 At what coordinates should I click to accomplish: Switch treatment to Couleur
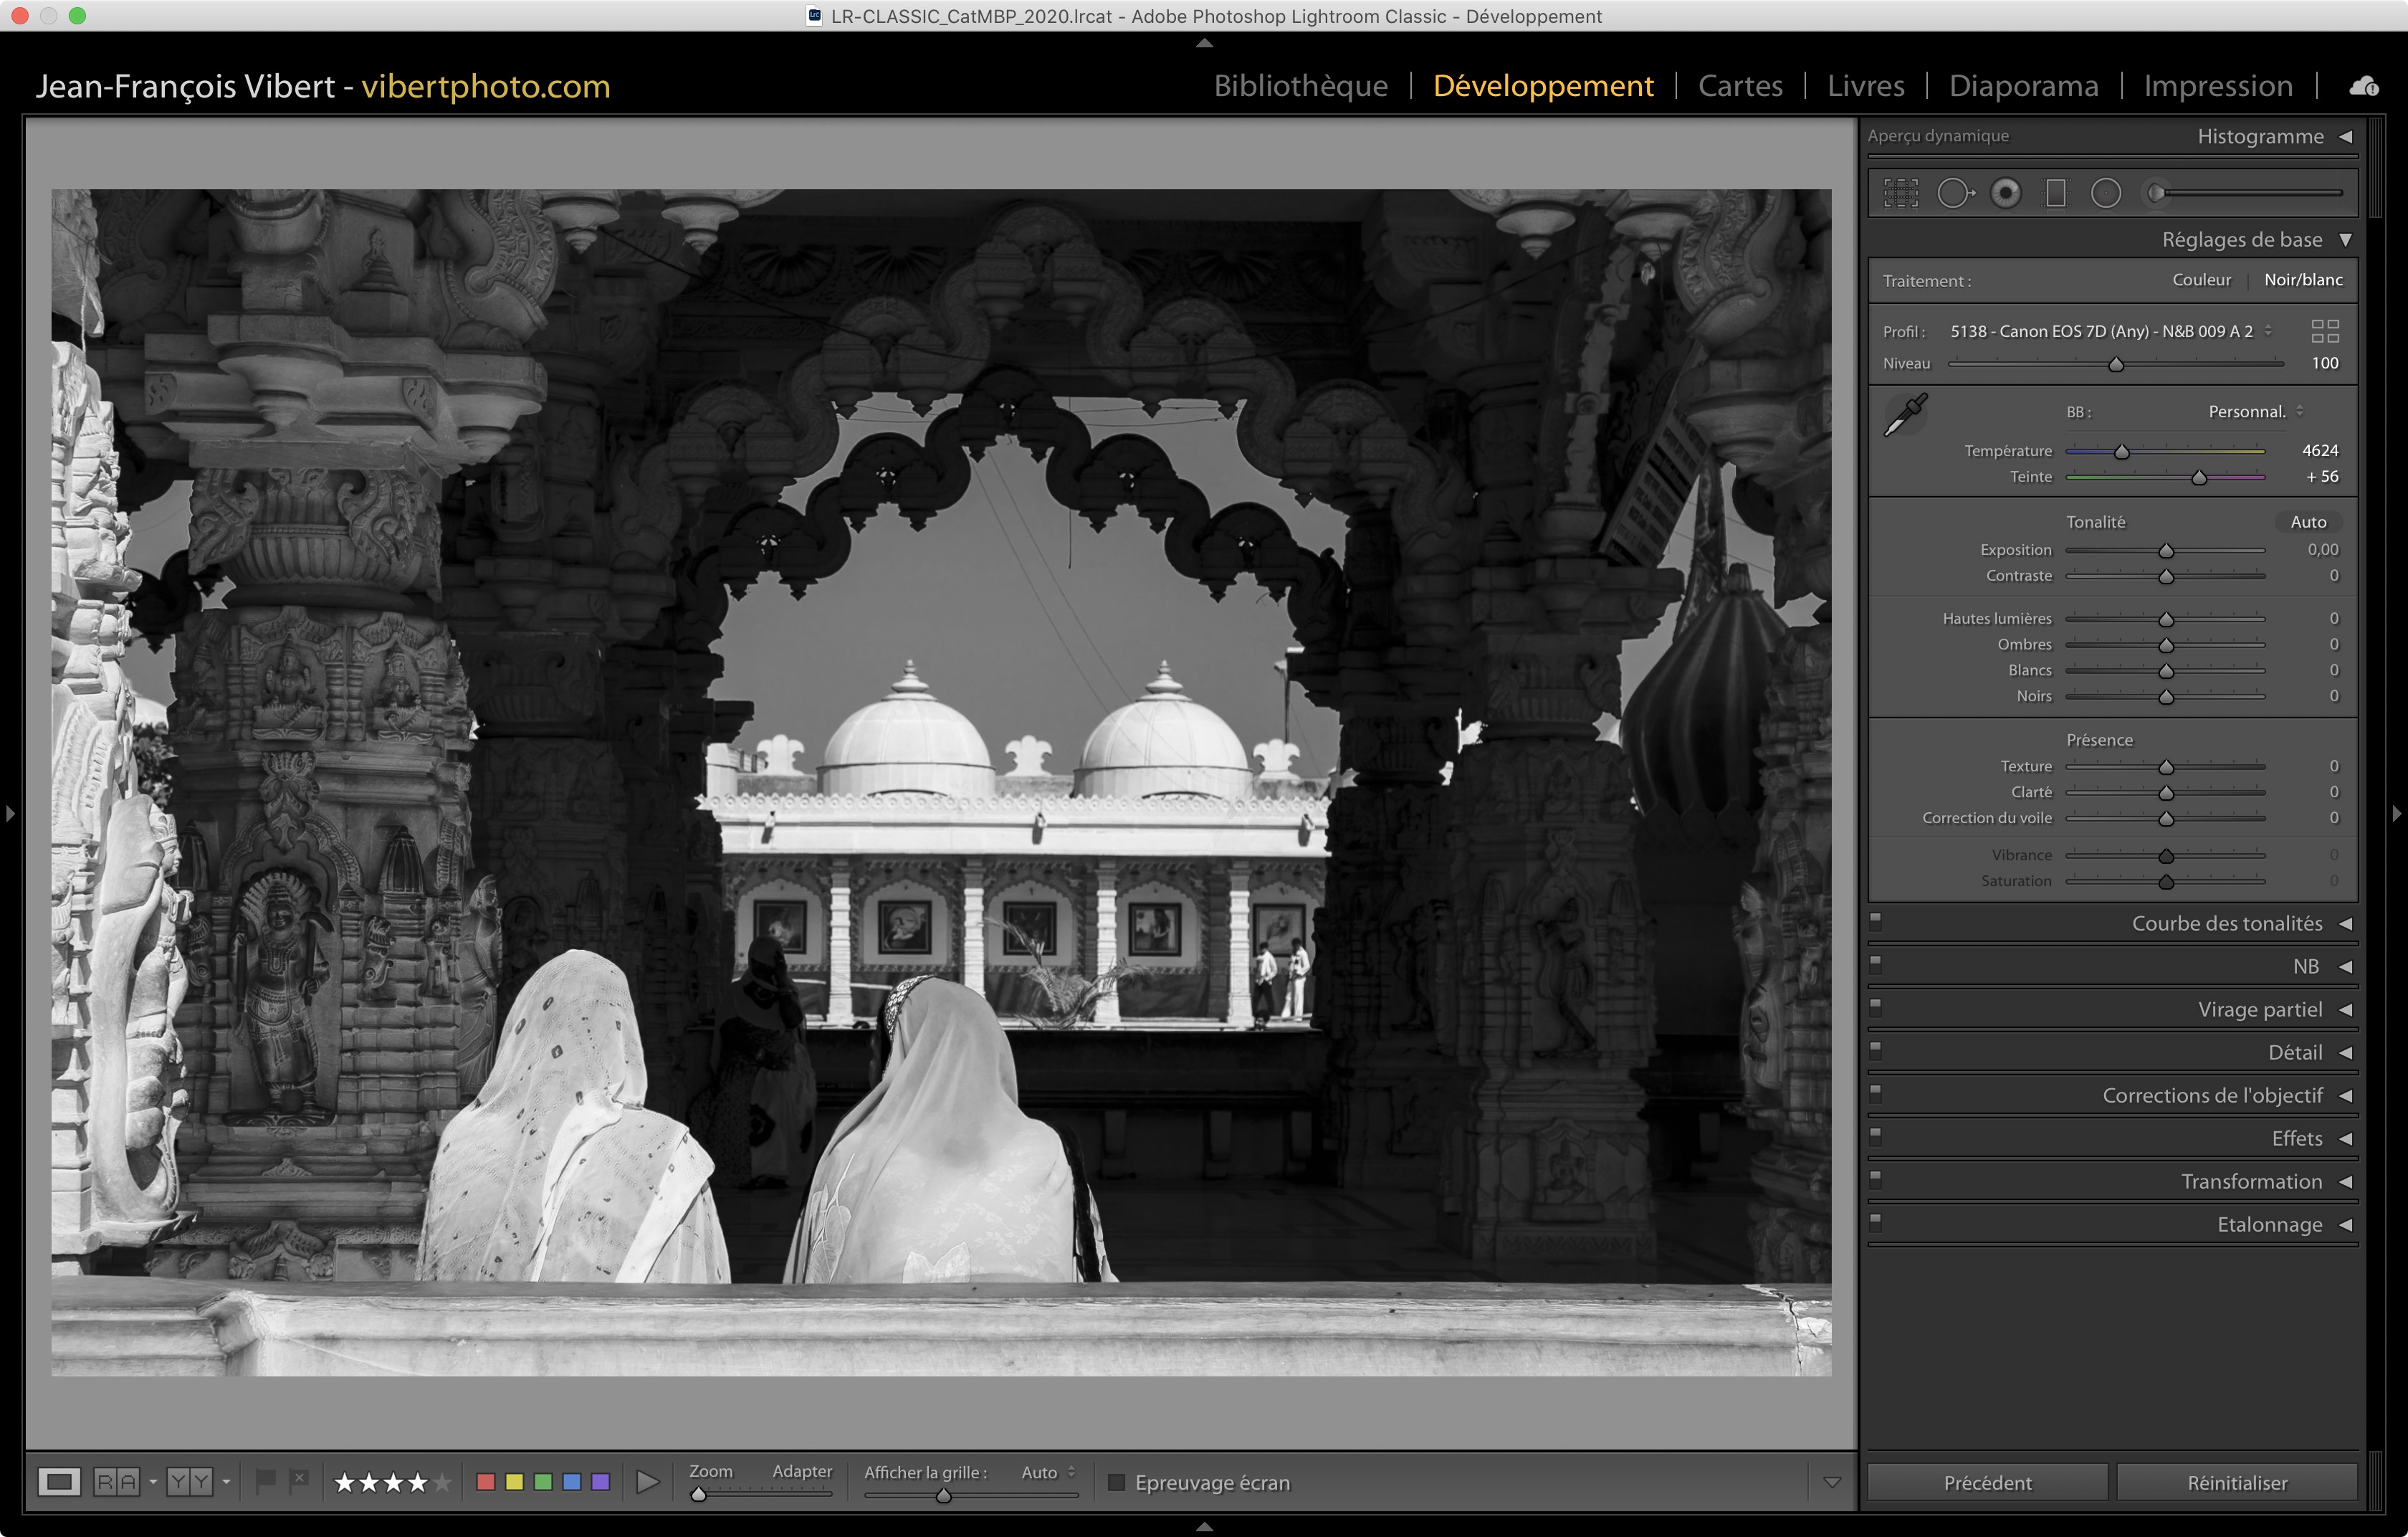click(2201, 280)
